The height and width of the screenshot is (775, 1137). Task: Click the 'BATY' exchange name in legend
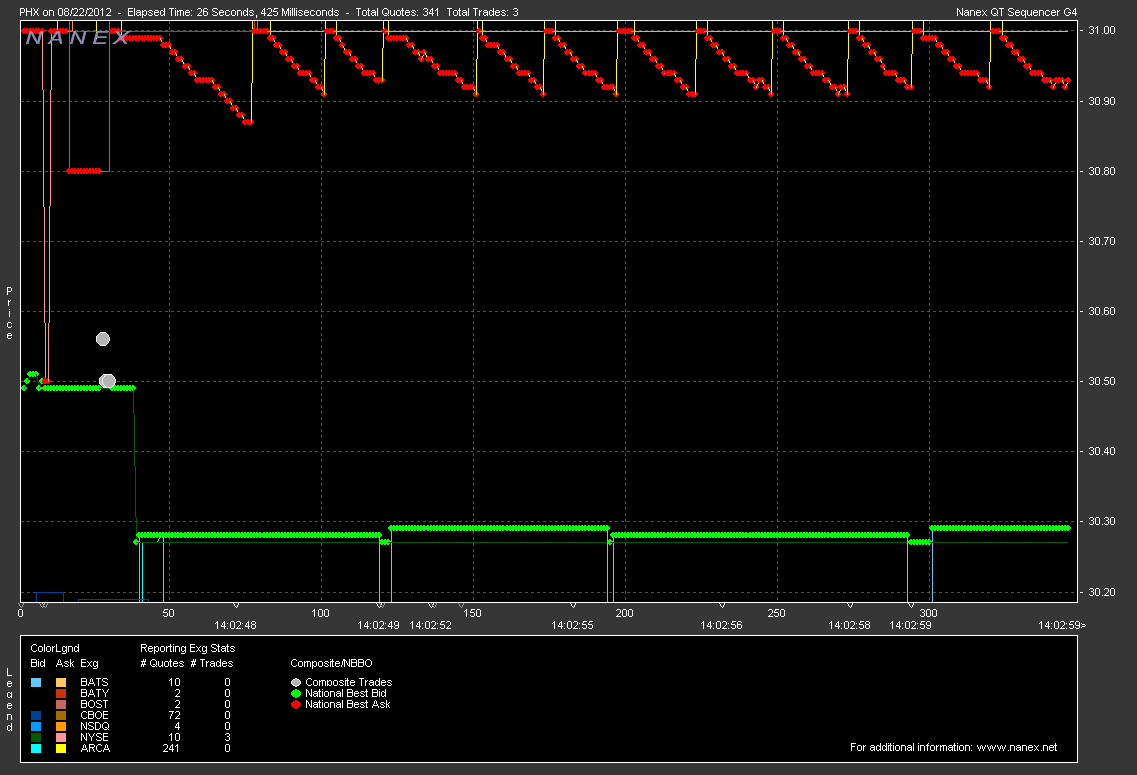[94, 693]
